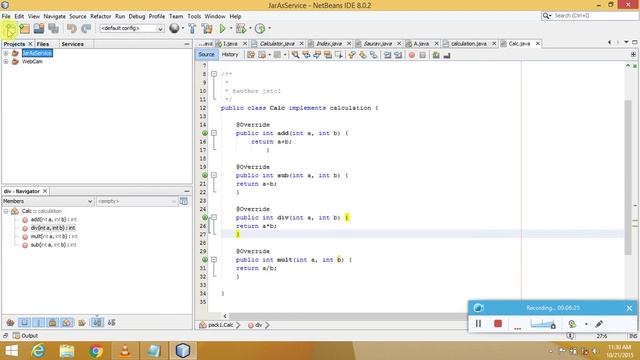Click the override glyph beside add method
Screen dimensions: 640x360
205,133
